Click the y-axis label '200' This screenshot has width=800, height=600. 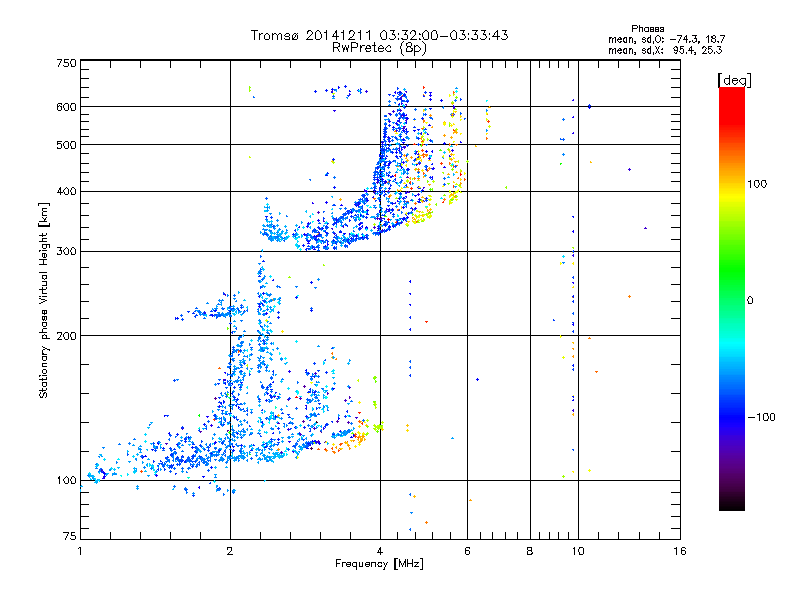[66, 336]
